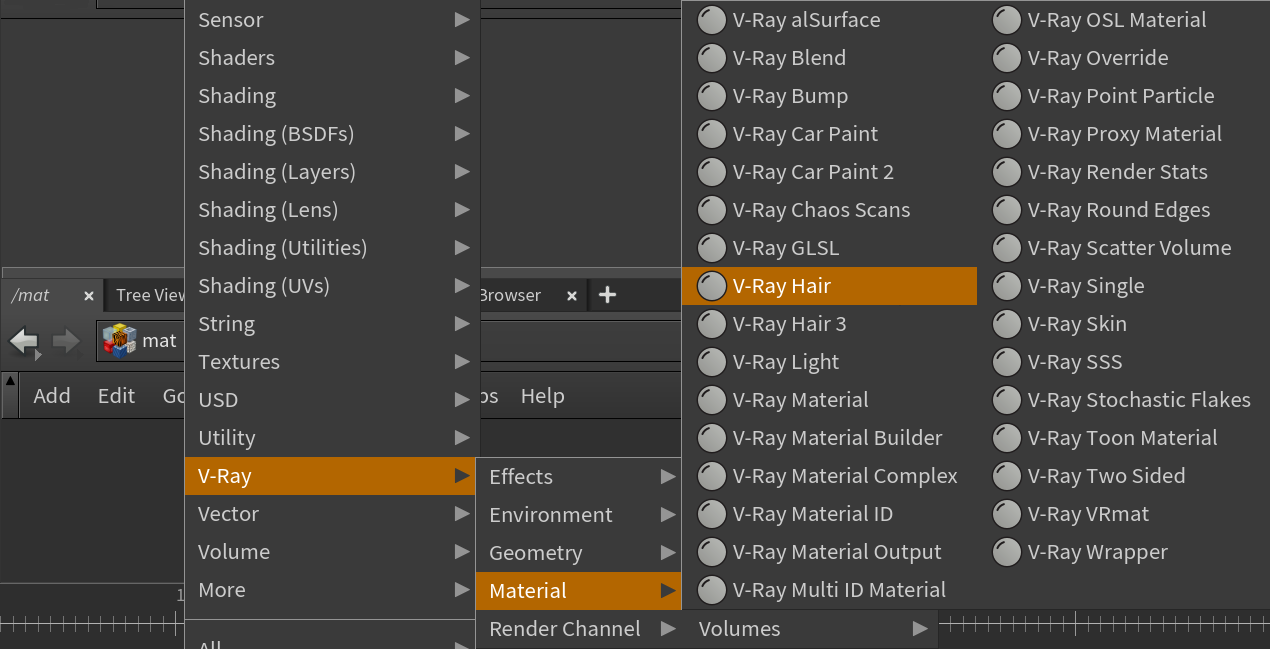Choose V-Ray Two Sided material
This screenshot has height=649, width=1270.
[x=1124, y=476]
